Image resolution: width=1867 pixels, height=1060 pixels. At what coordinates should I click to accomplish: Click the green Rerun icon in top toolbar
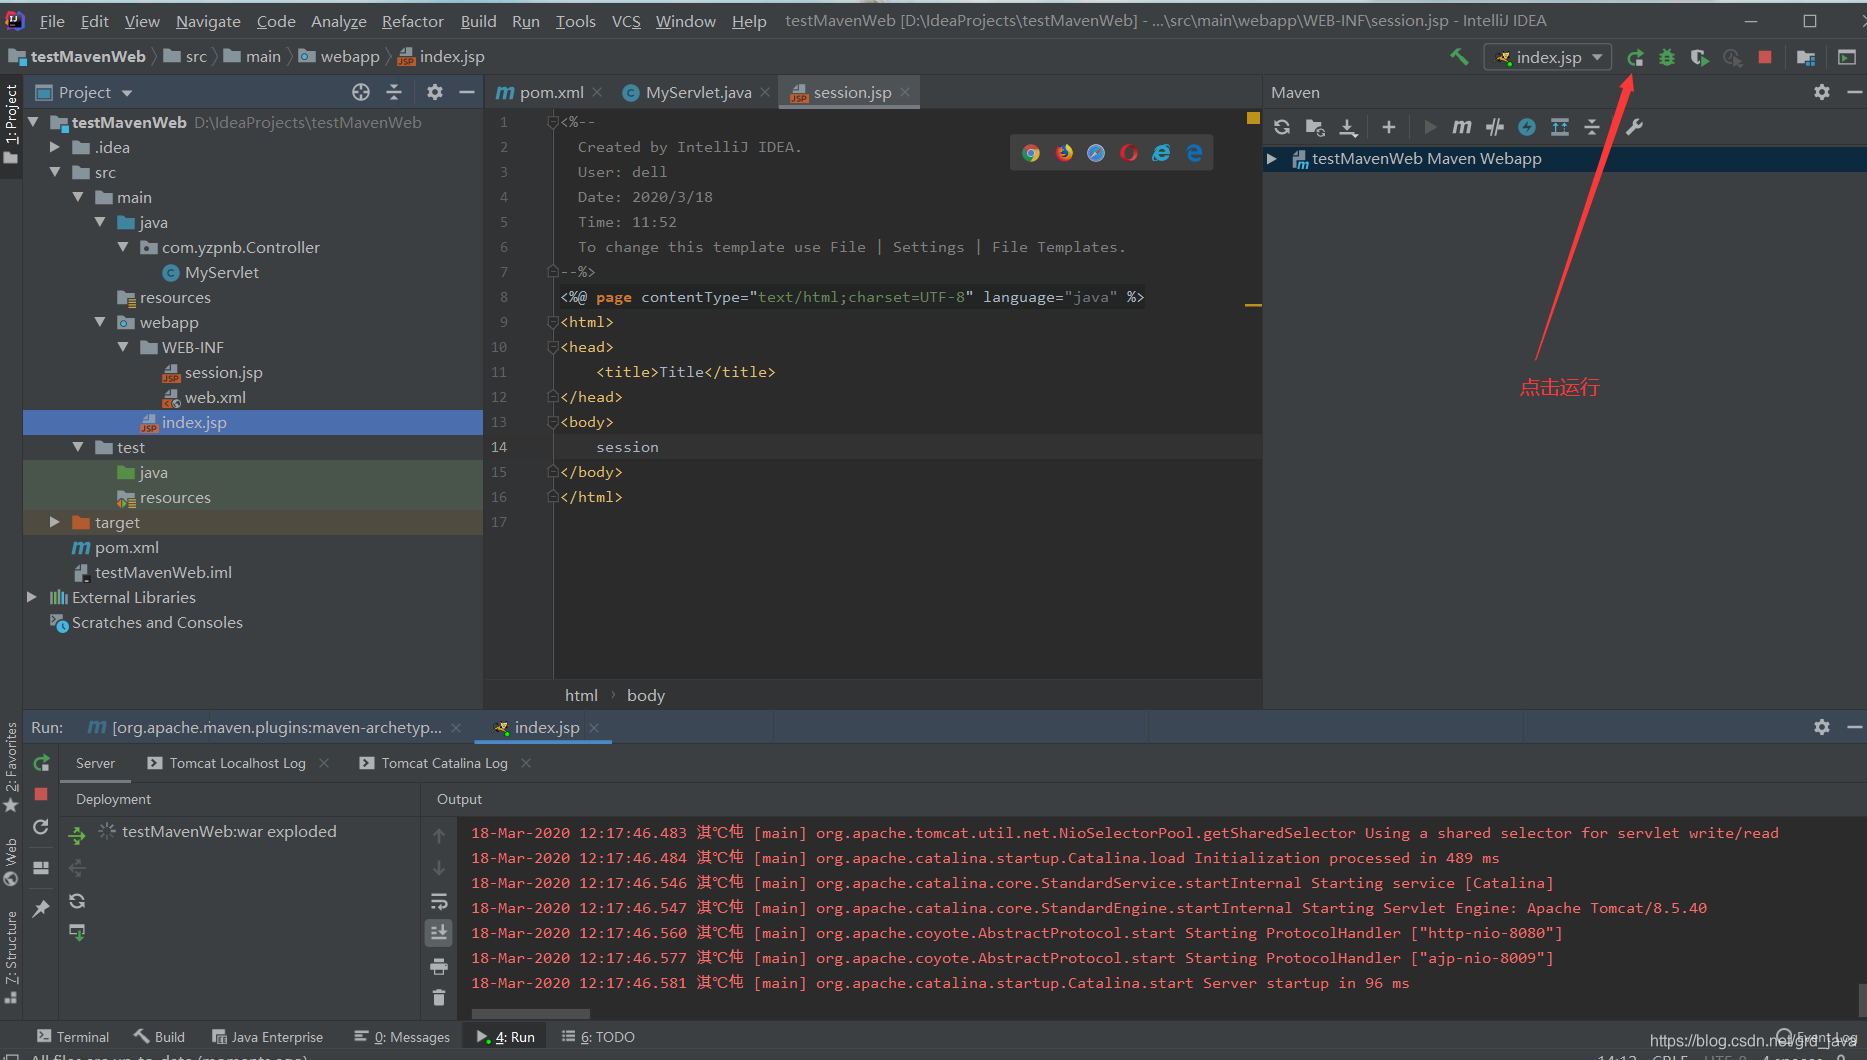(1635, 57)
